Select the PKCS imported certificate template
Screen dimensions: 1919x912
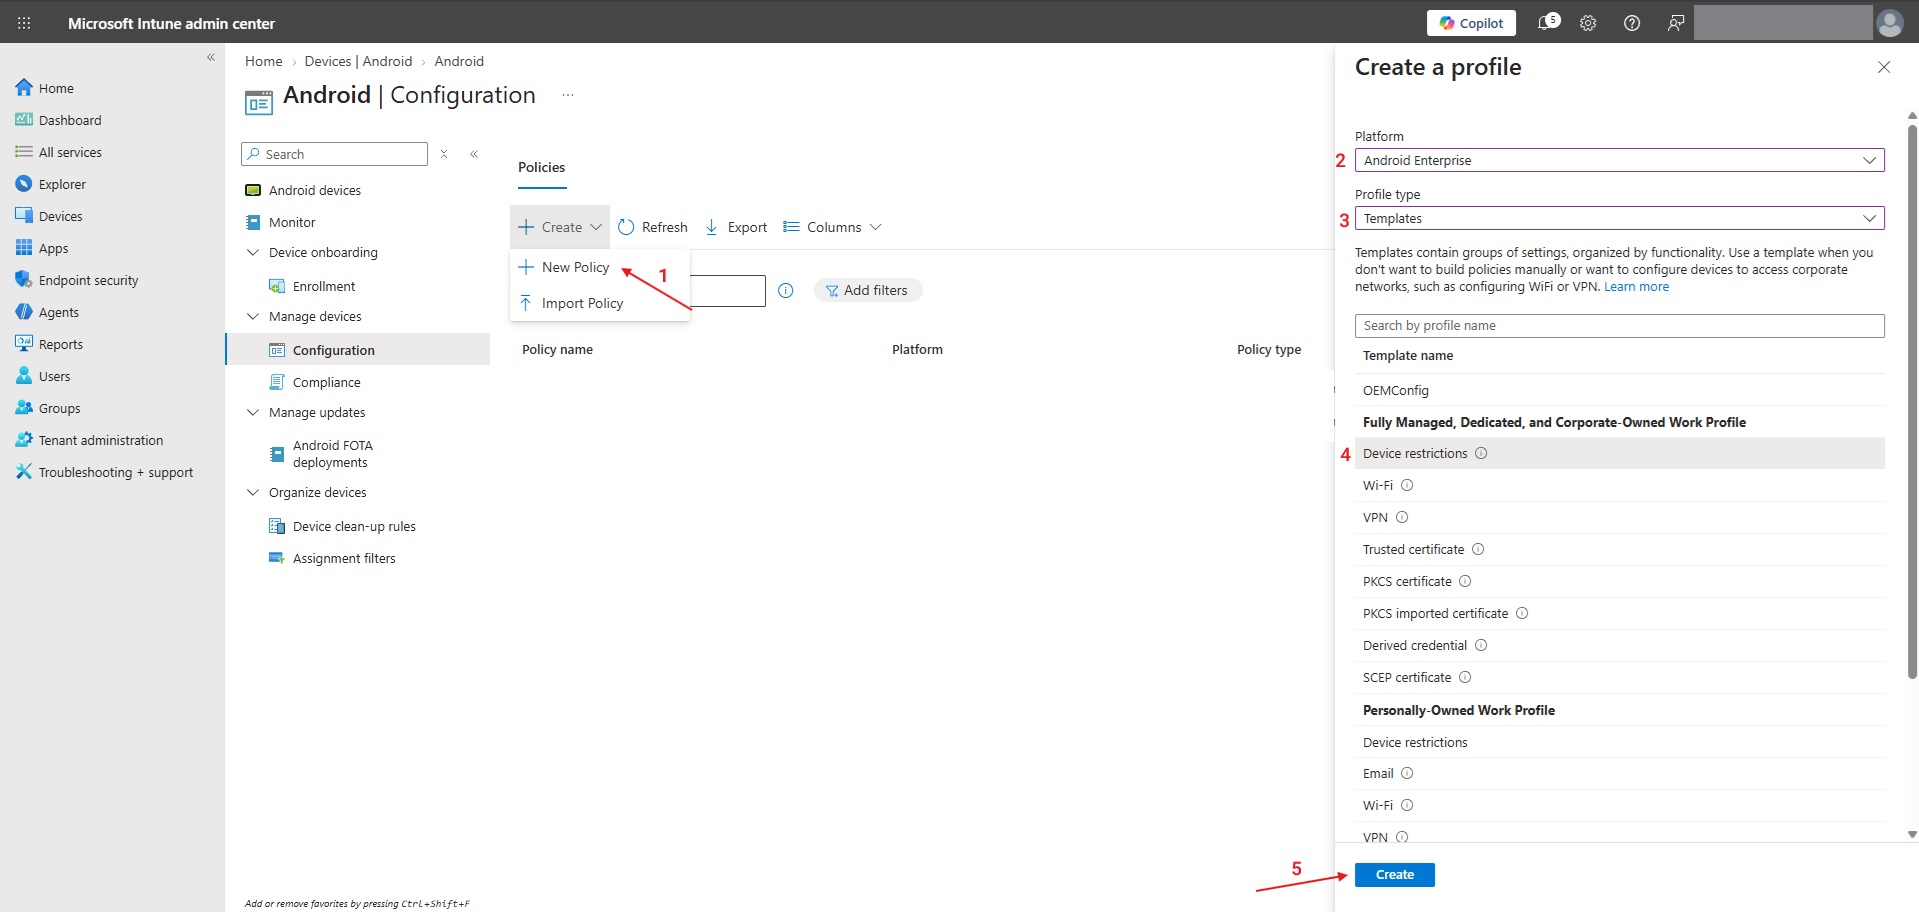point(1620,613)
